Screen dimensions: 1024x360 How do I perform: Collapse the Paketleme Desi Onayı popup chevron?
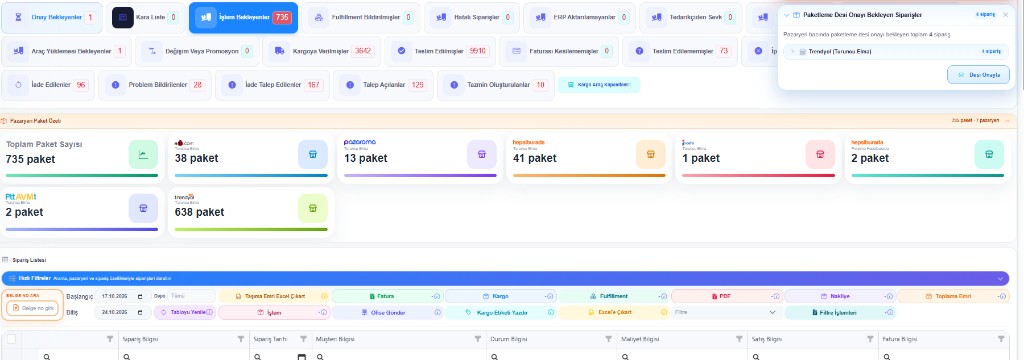pyautogui.click(x=788, y=14)
